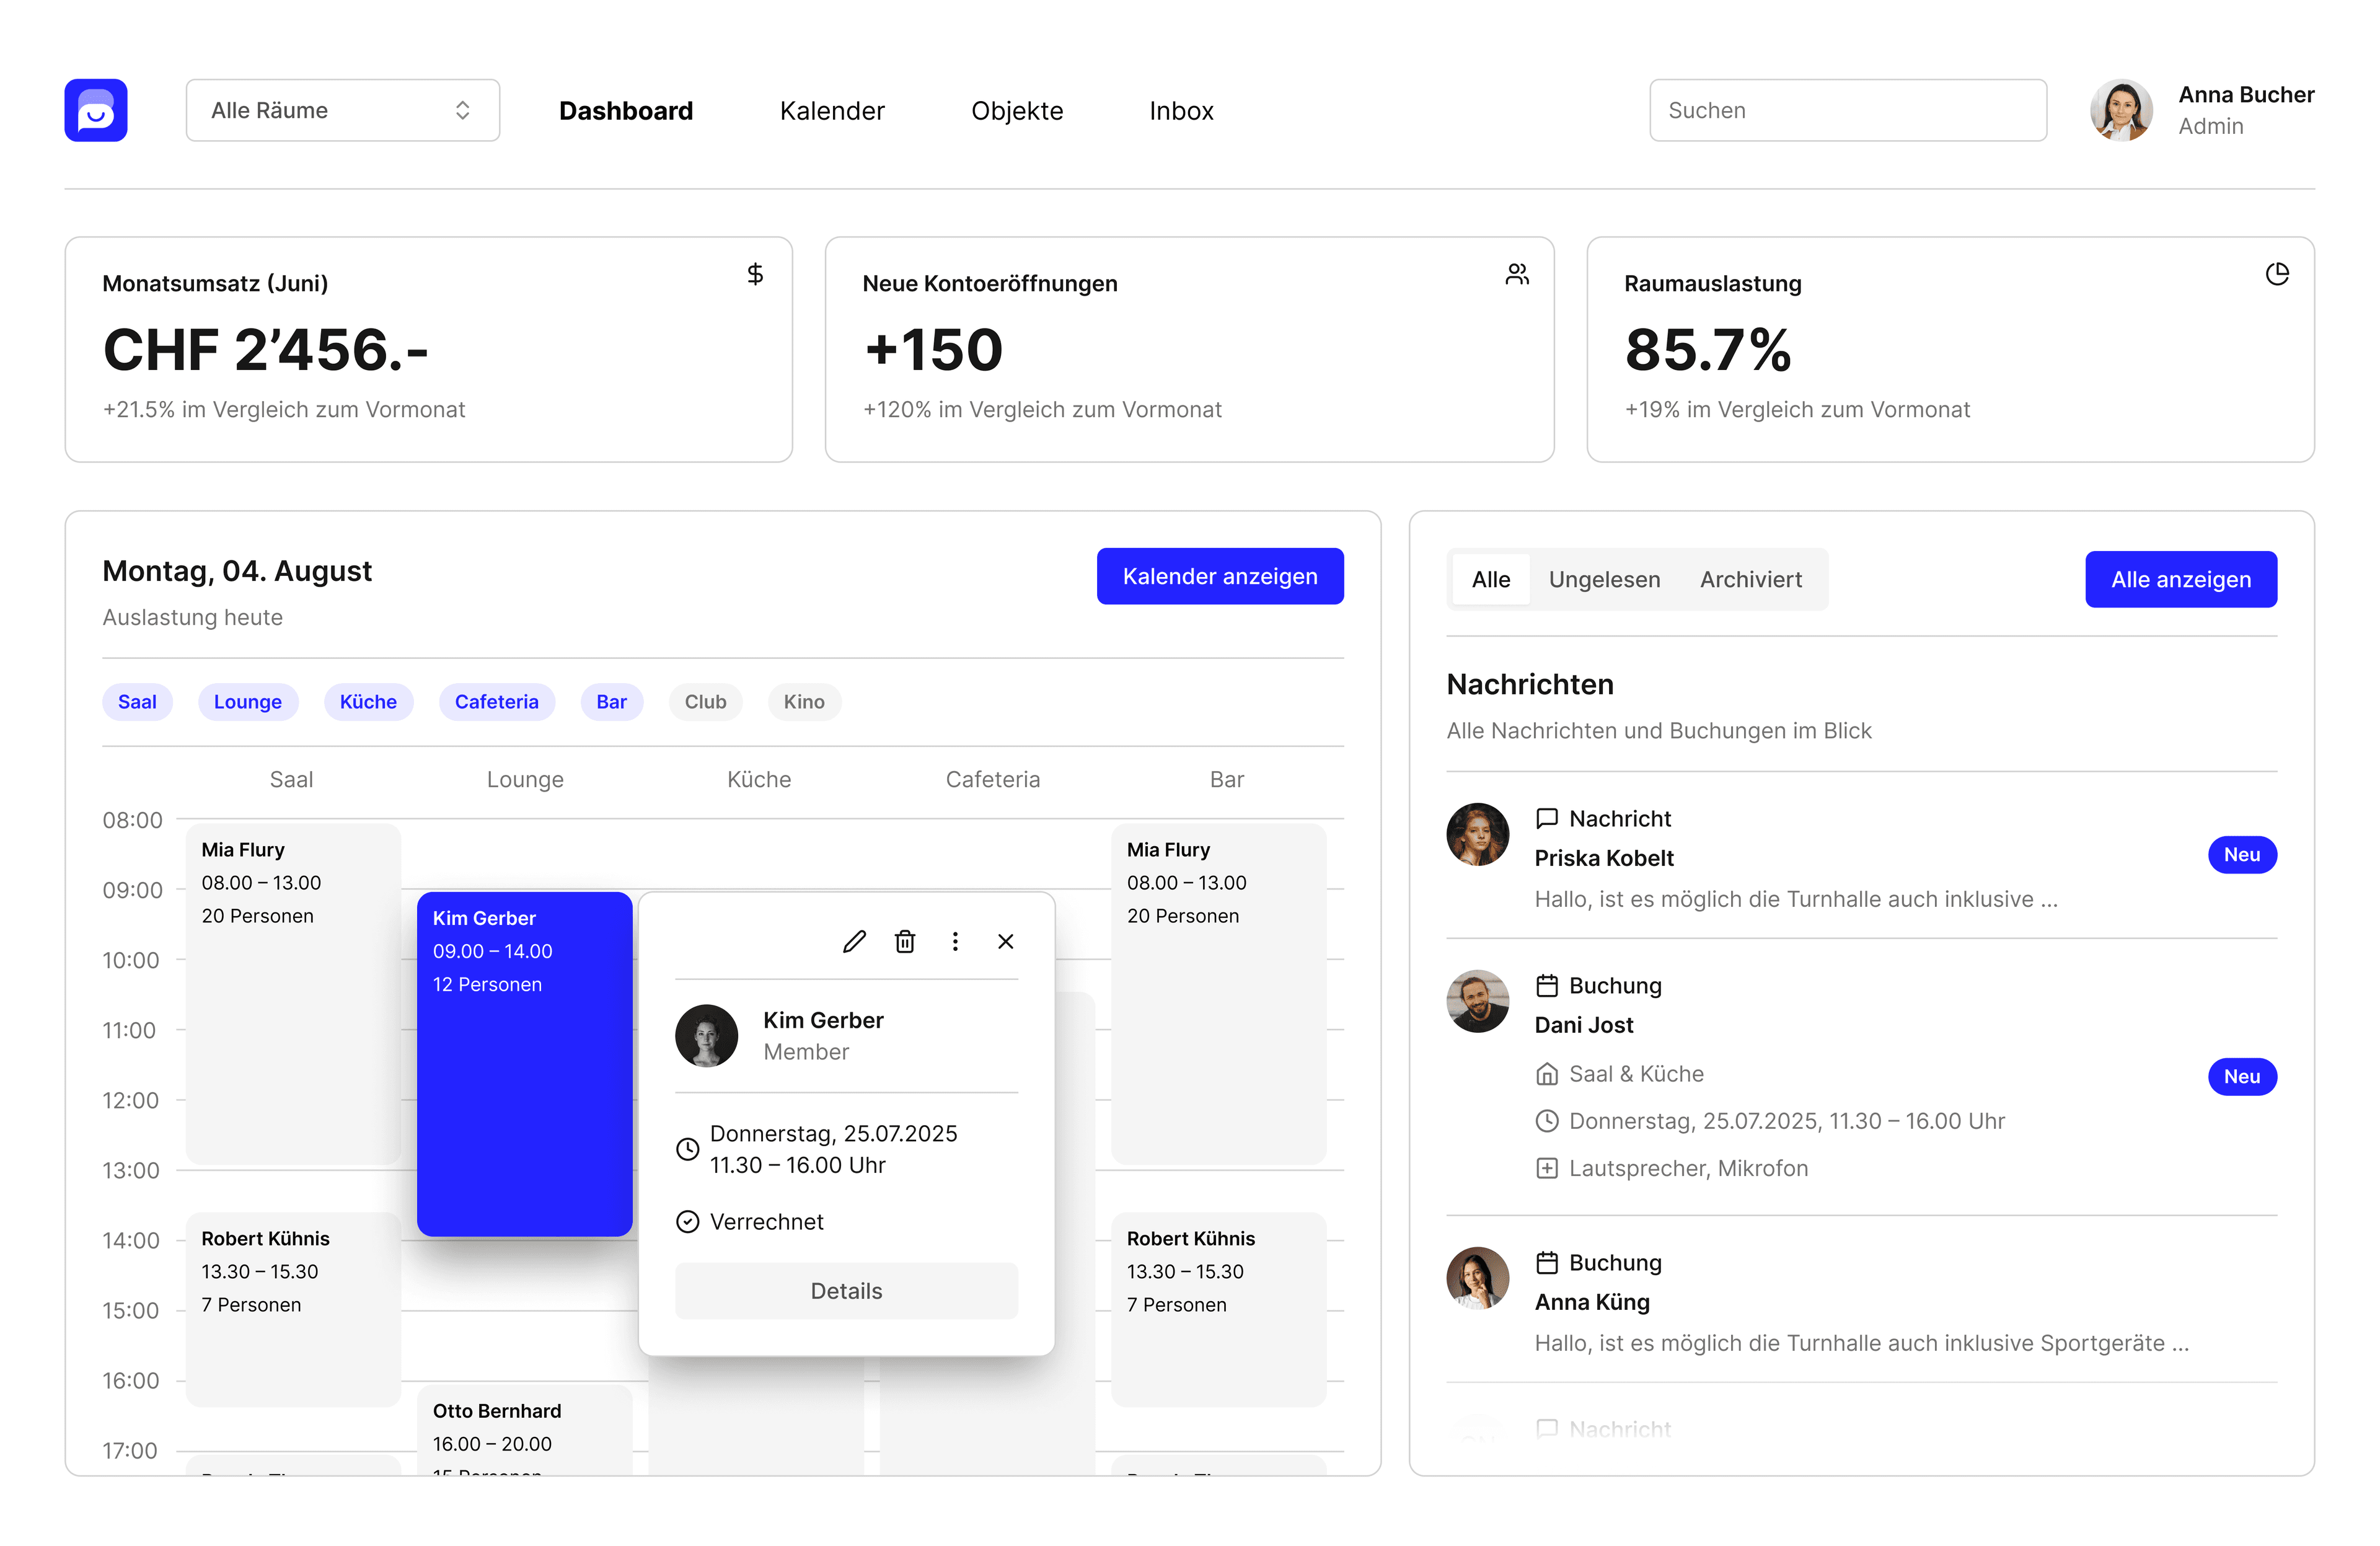Click the pencil edit icon in booking popup
The width and height of the screenshot is (2380, 1546).
coord(853,941)
